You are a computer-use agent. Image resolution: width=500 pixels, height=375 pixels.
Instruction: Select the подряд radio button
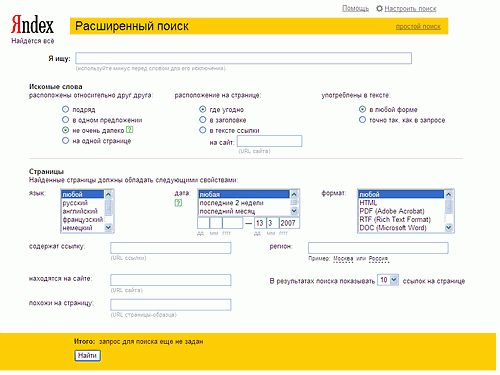(65, 109)
